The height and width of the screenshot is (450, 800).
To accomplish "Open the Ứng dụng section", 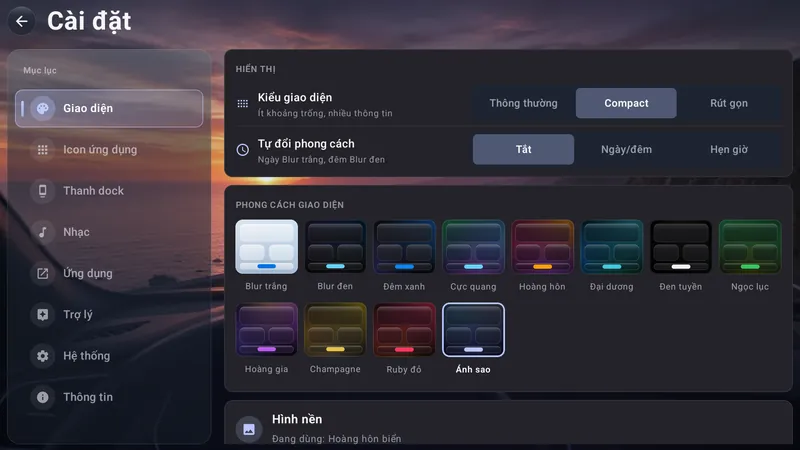I will [x=109, y=273].
